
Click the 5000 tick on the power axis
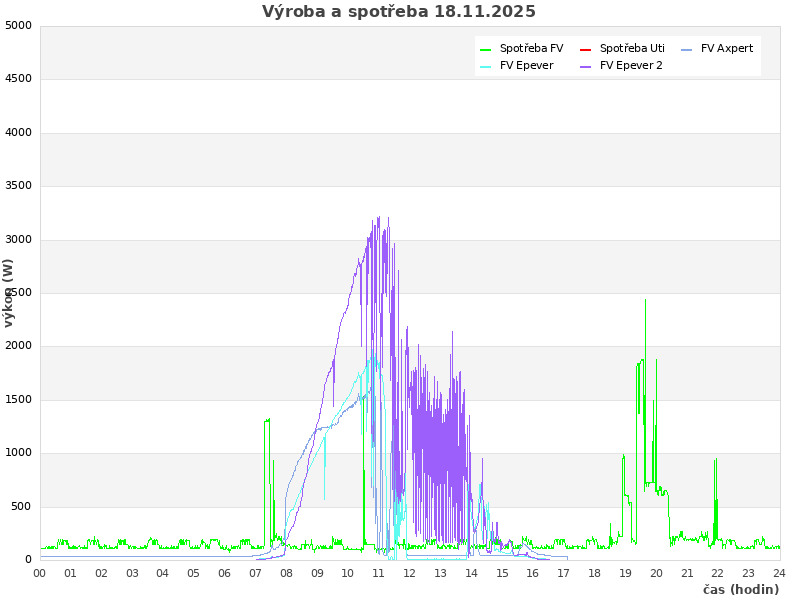[x=19, y=25]
